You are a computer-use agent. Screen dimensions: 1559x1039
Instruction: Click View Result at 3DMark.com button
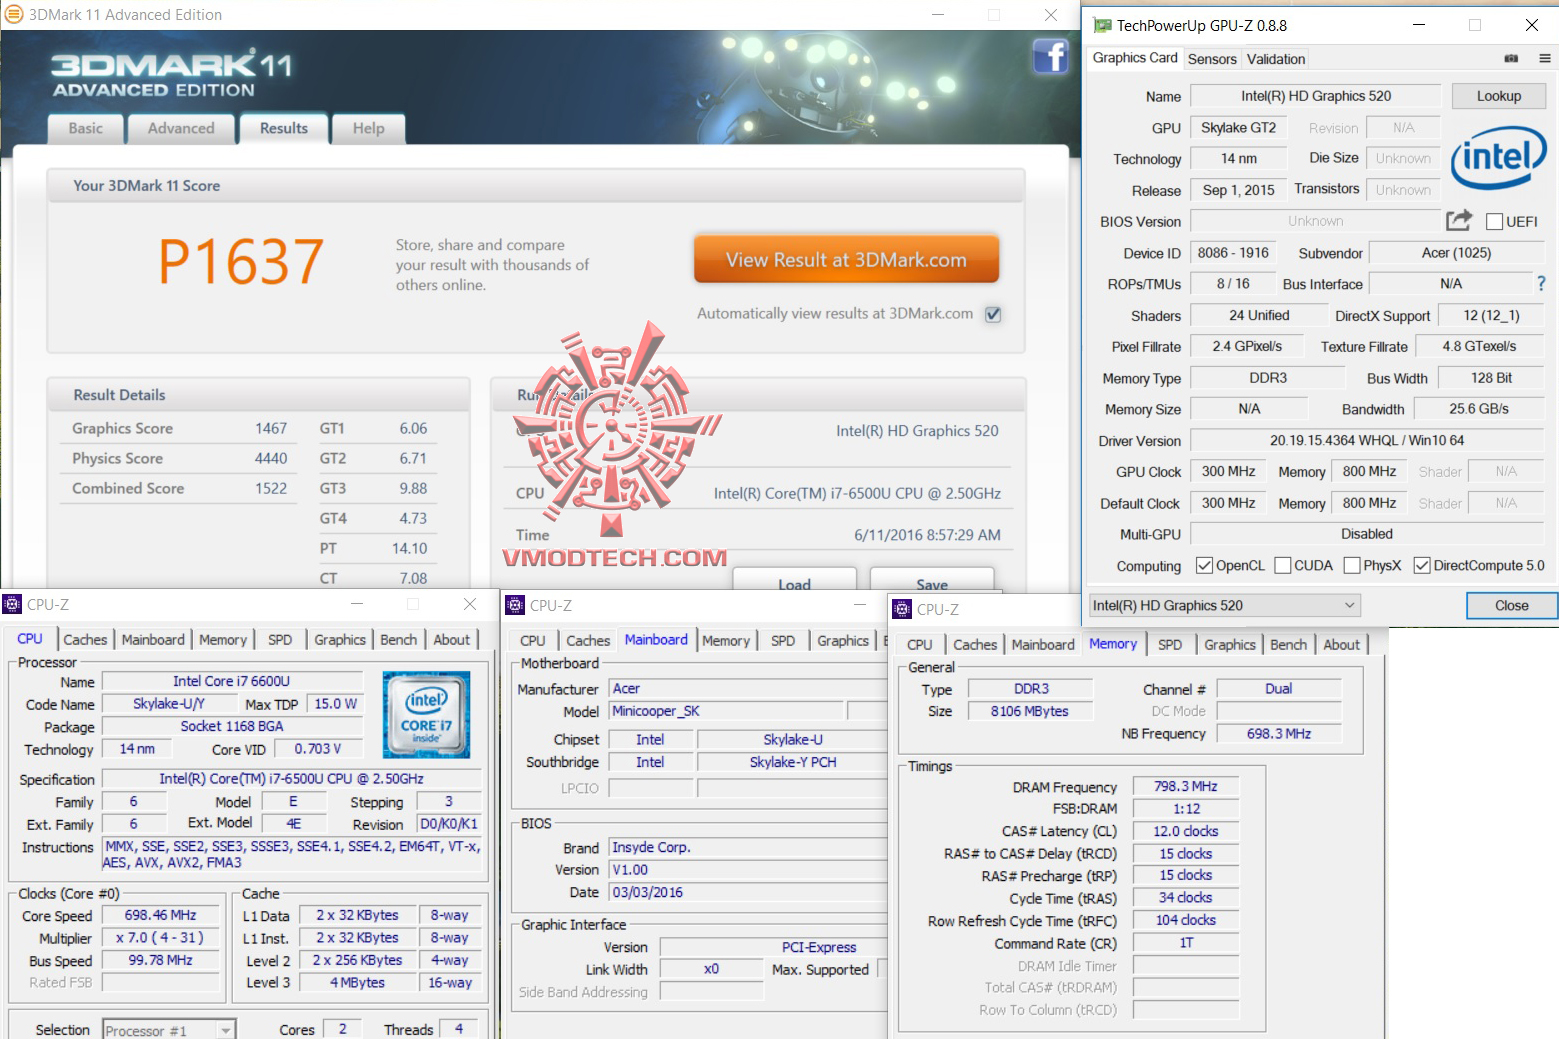click(846, 260)
